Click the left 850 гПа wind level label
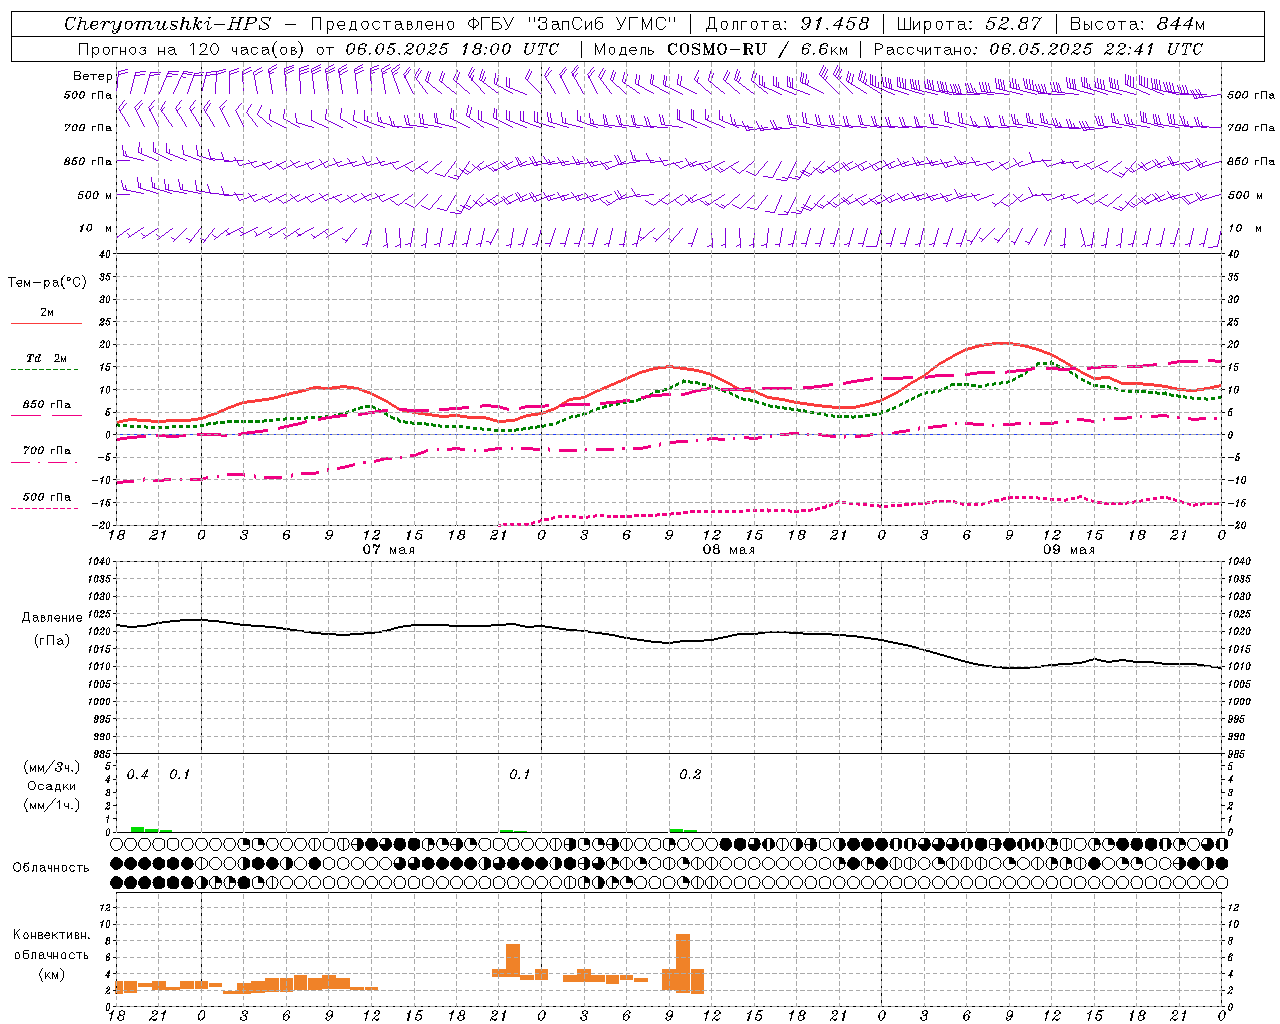Image resolution: width=1280 pixels, height=1024 pixels. [88, 161]
